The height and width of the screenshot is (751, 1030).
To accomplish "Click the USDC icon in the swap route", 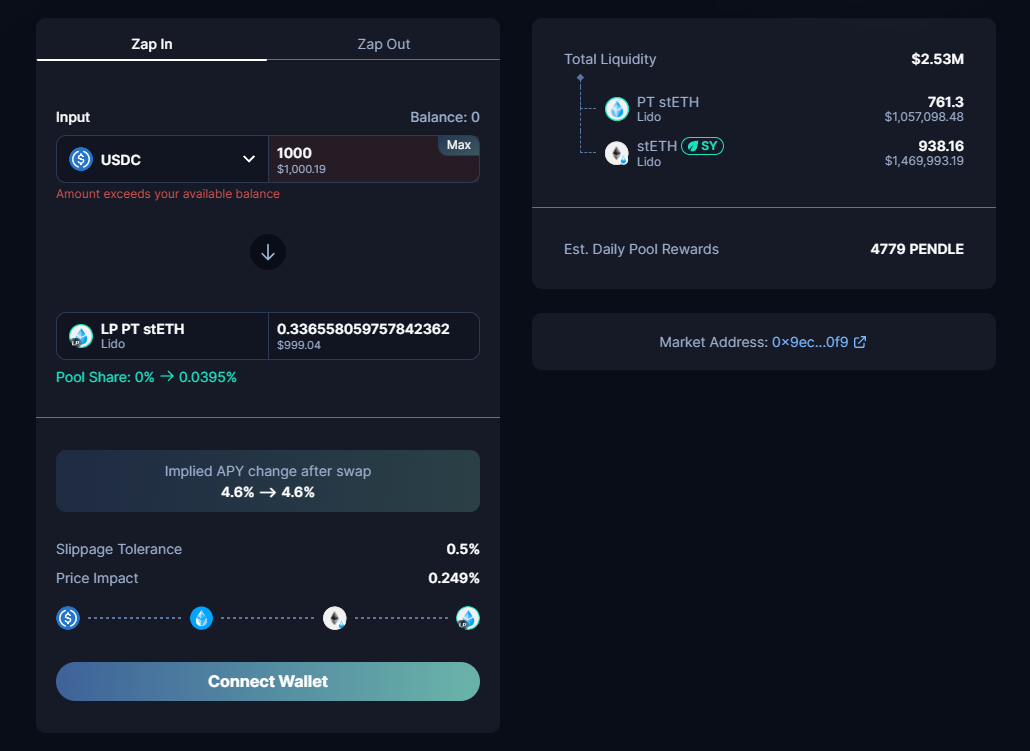I will tap(68, 618).
